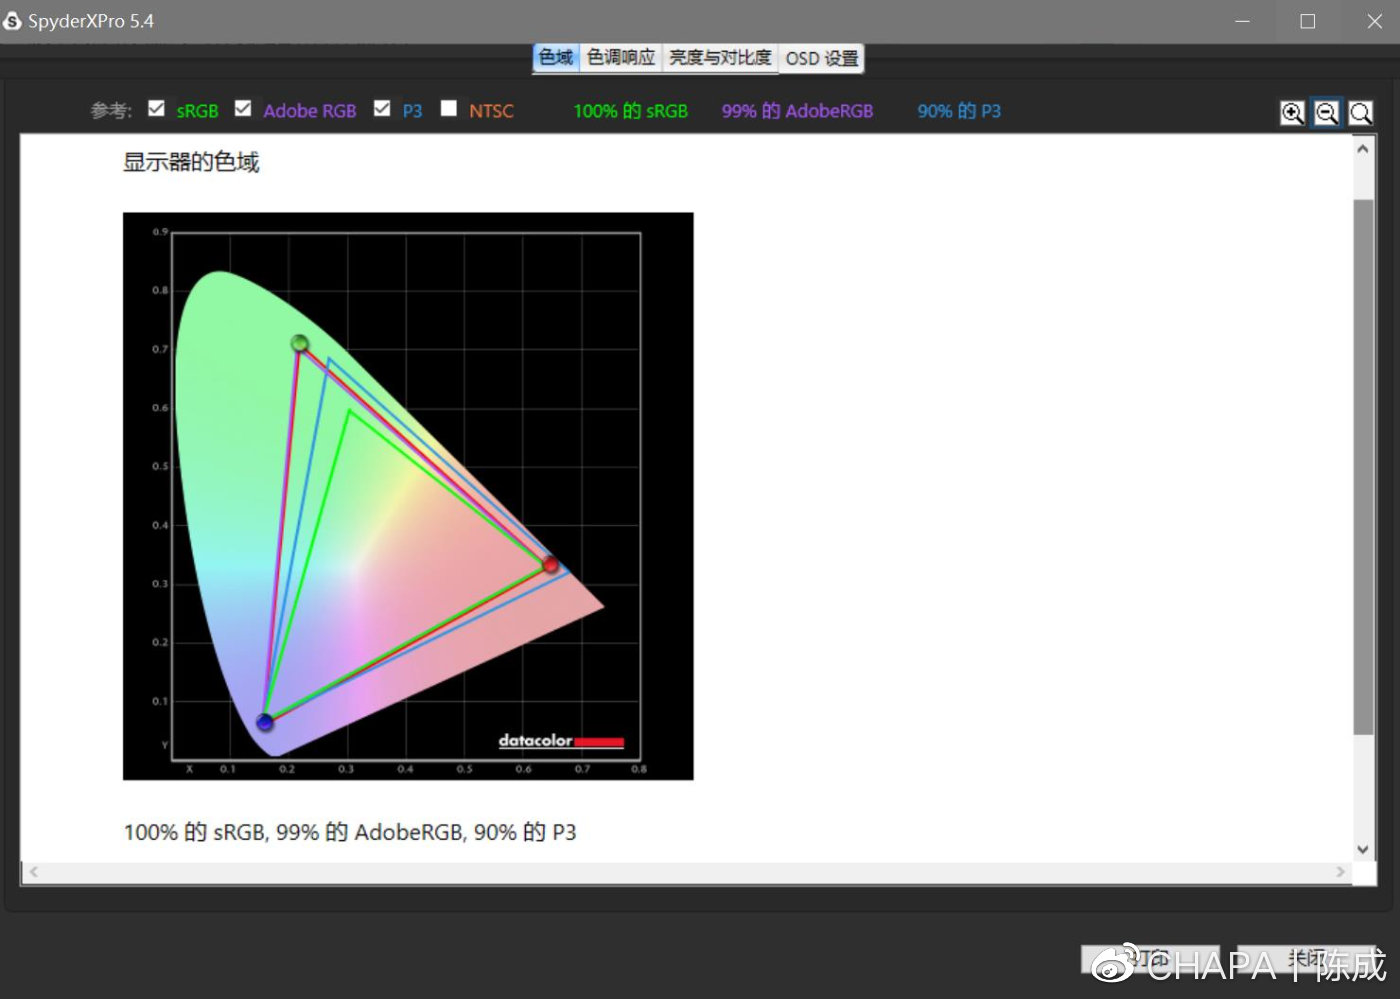Click the vertical scrollbar thumb
This screenshot has width=1400, height=999.
[1362, 465]
